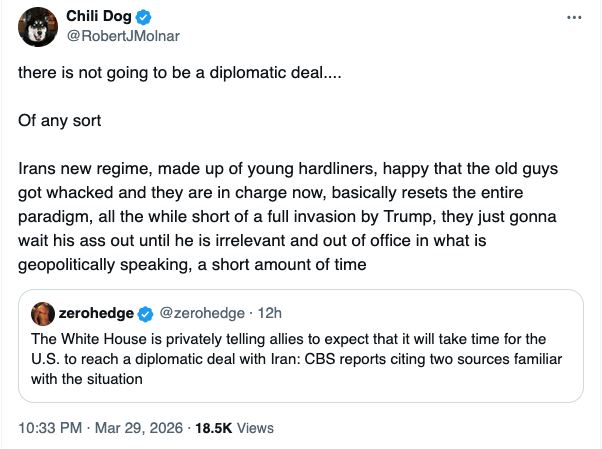The image size is (602, 449).
Task: Click the Chili Dog display name
Action: tap(98, 17)
